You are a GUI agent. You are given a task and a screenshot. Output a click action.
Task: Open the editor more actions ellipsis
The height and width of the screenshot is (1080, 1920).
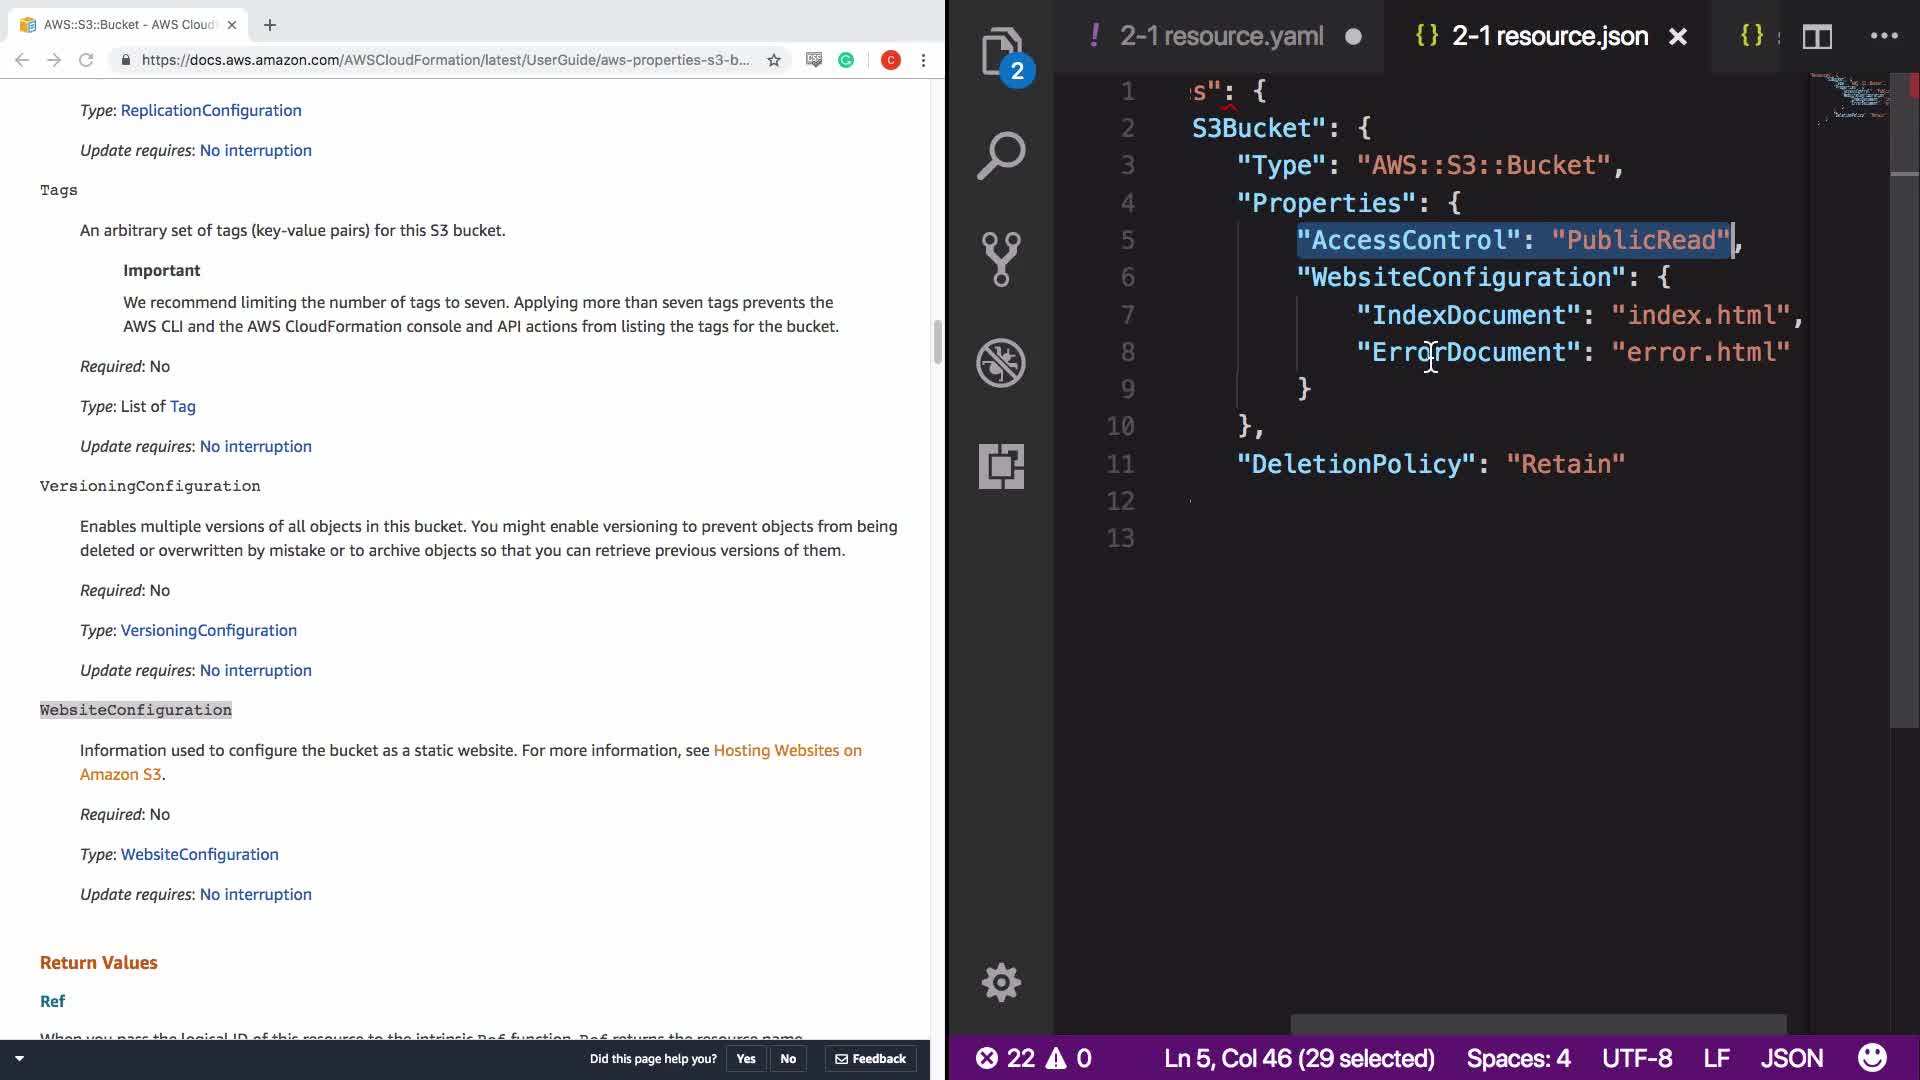click(1884, 36)
